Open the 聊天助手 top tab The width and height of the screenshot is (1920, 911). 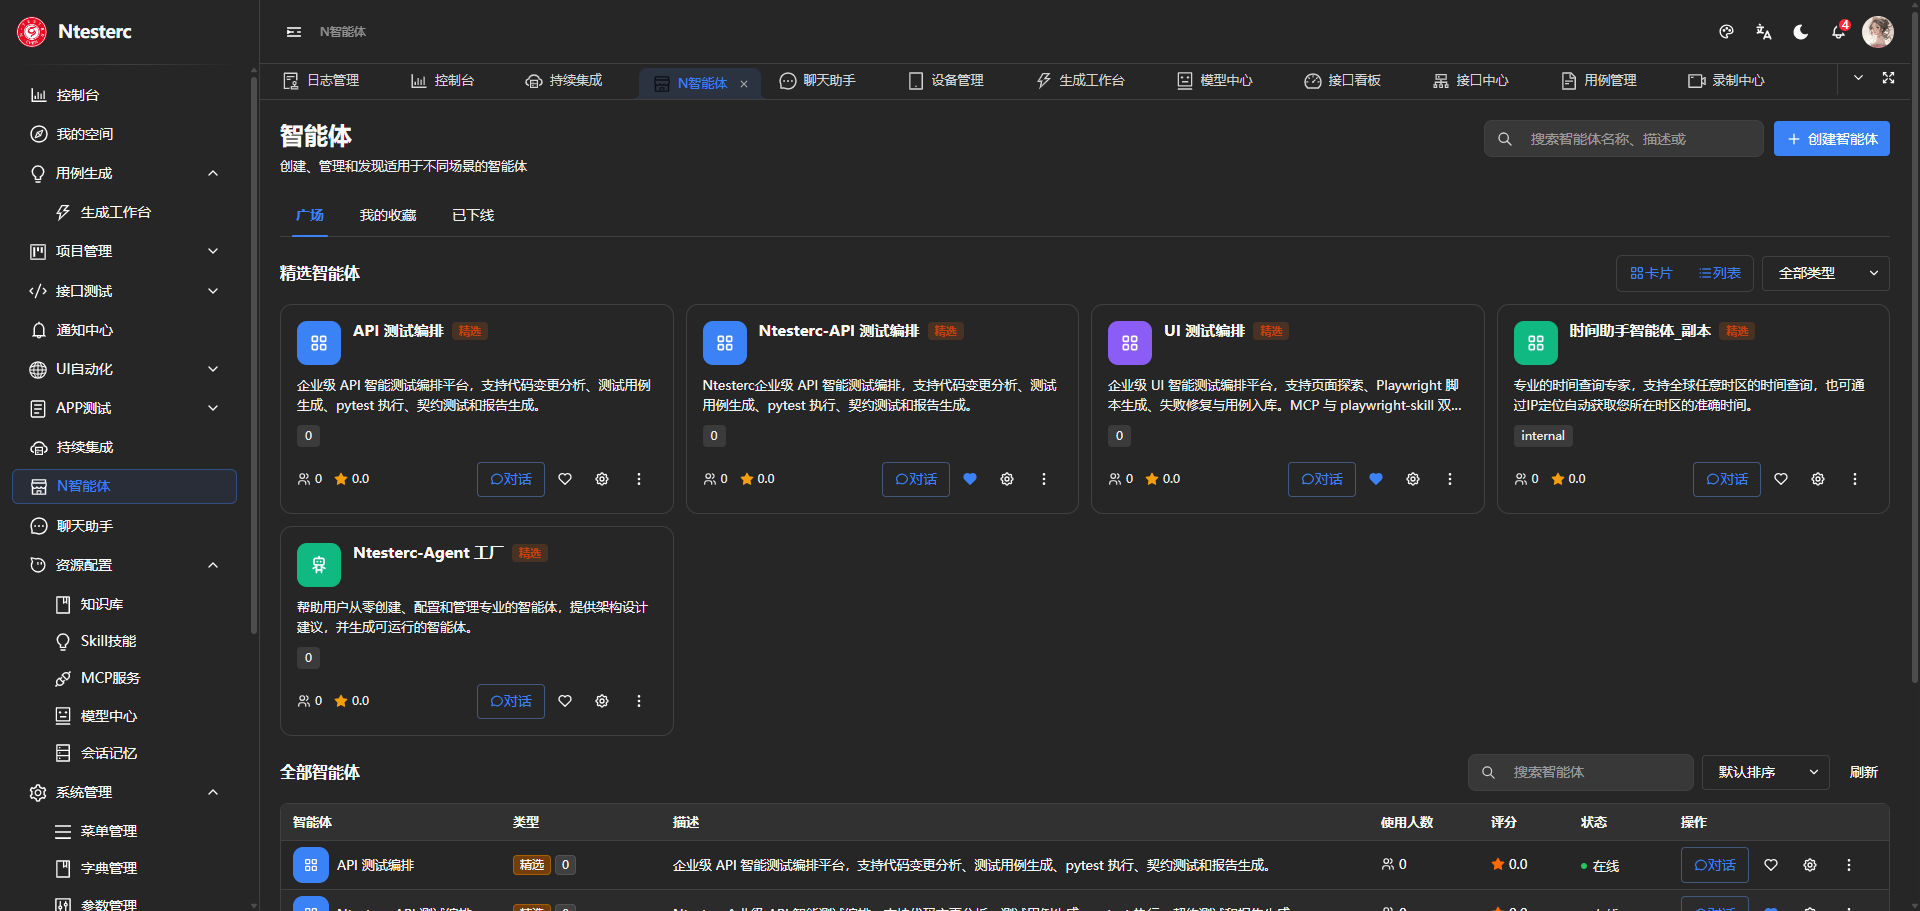817,80
